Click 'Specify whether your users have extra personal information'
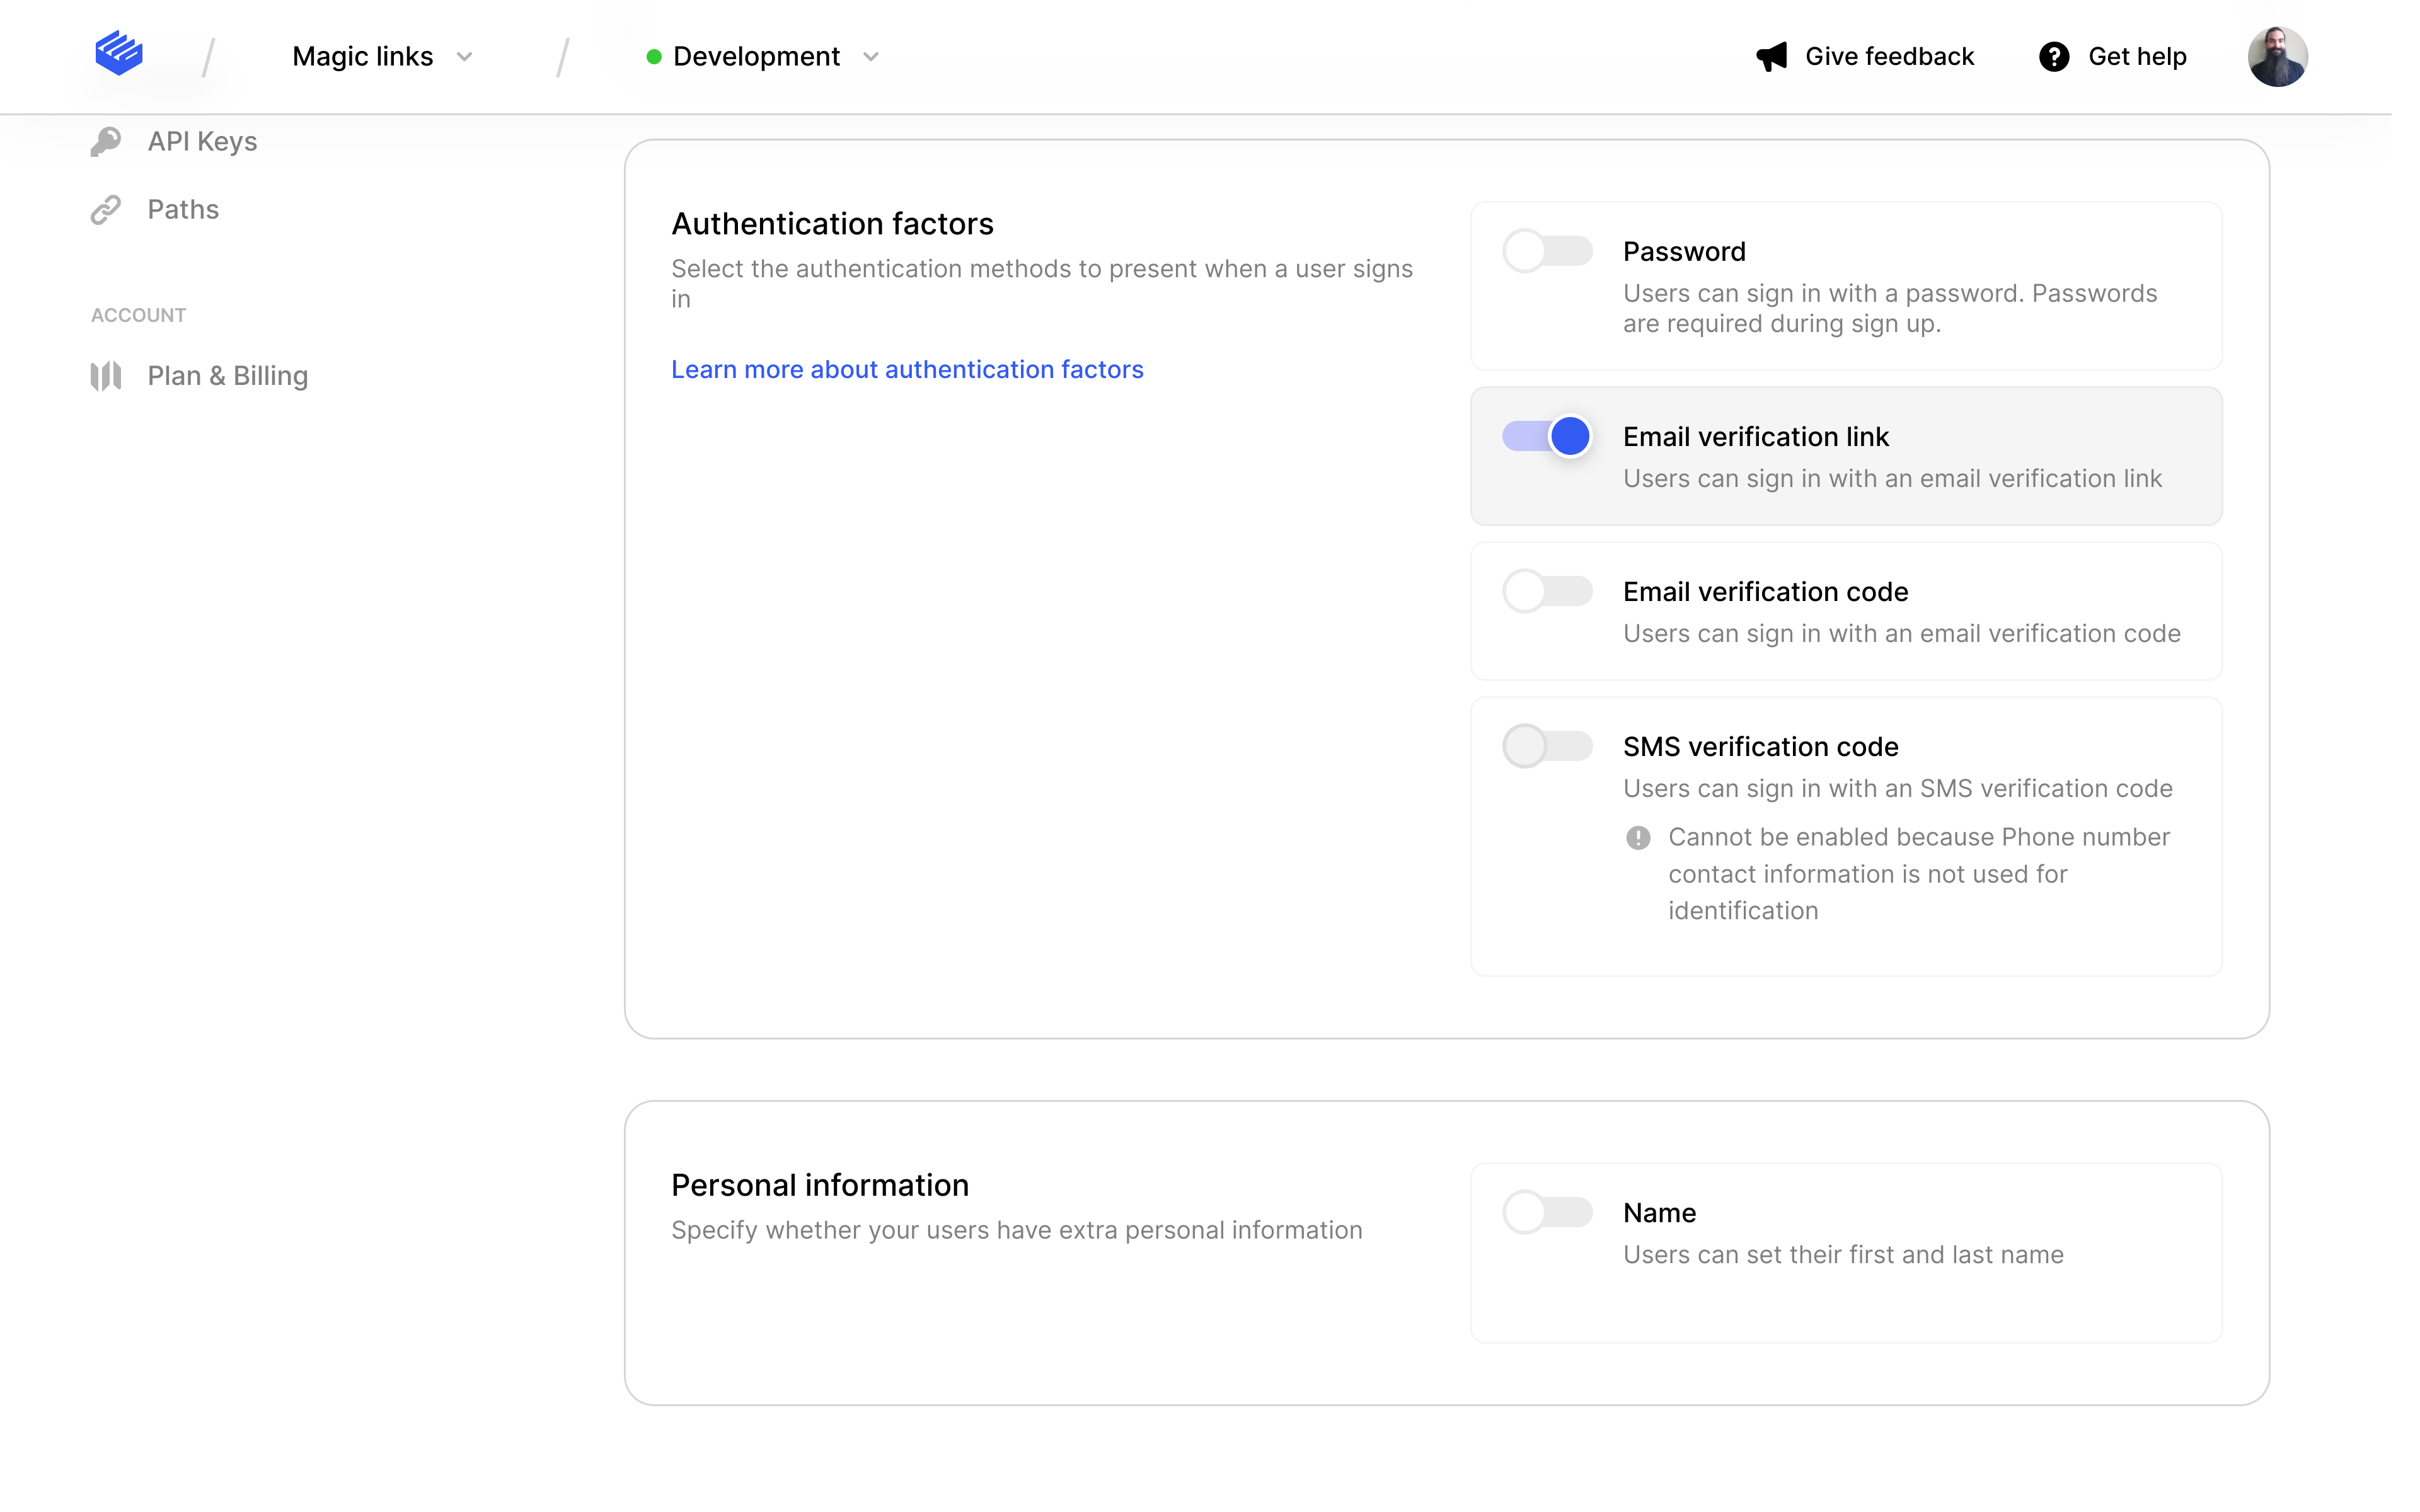The image size is (2420, 1512). 1016,1230
